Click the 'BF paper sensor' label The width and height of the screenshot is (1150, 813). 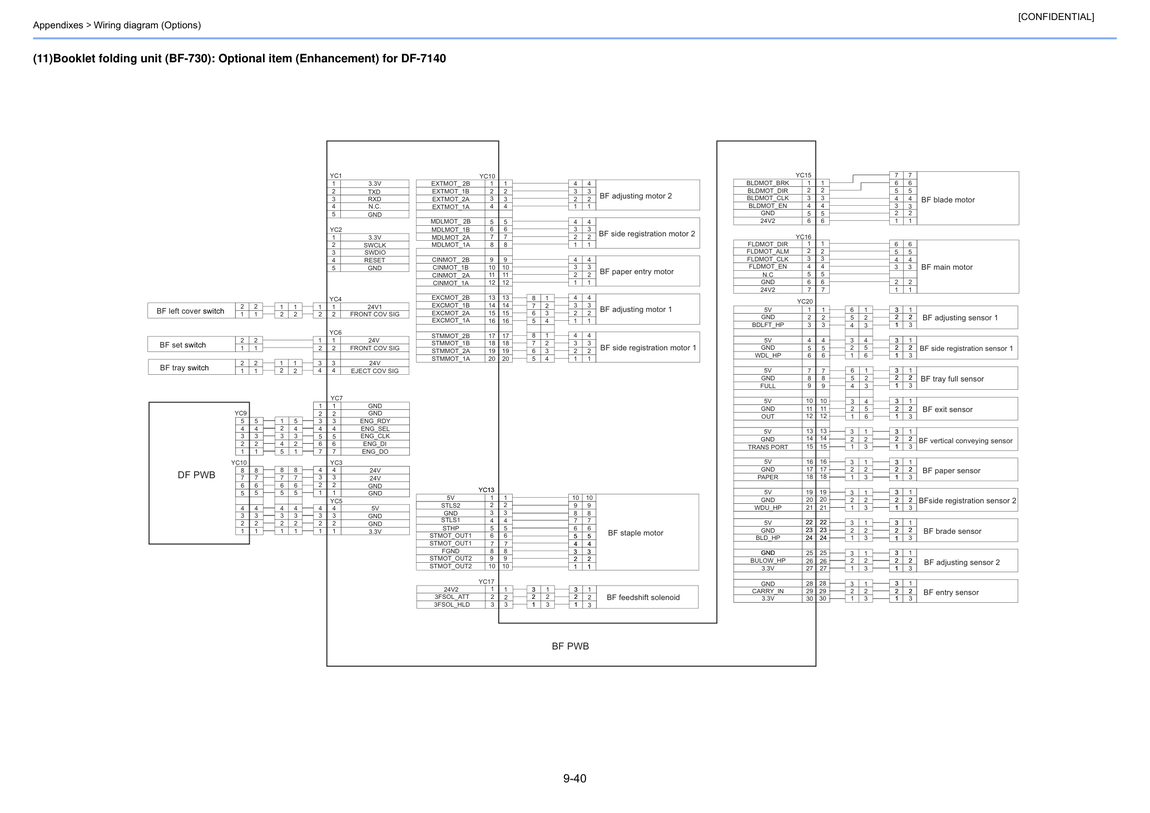coord(951,471)
